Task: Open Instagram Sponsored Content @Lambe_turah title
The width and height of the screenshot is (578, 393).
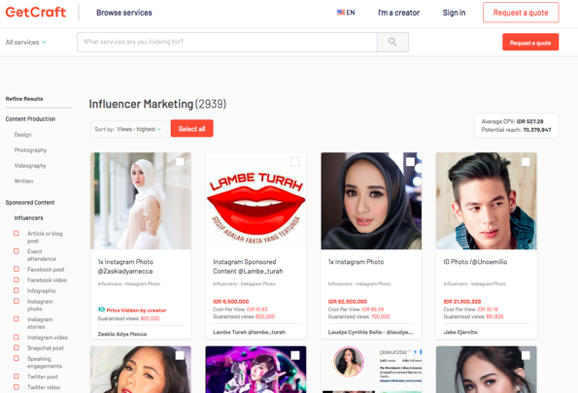Action: 248,267
